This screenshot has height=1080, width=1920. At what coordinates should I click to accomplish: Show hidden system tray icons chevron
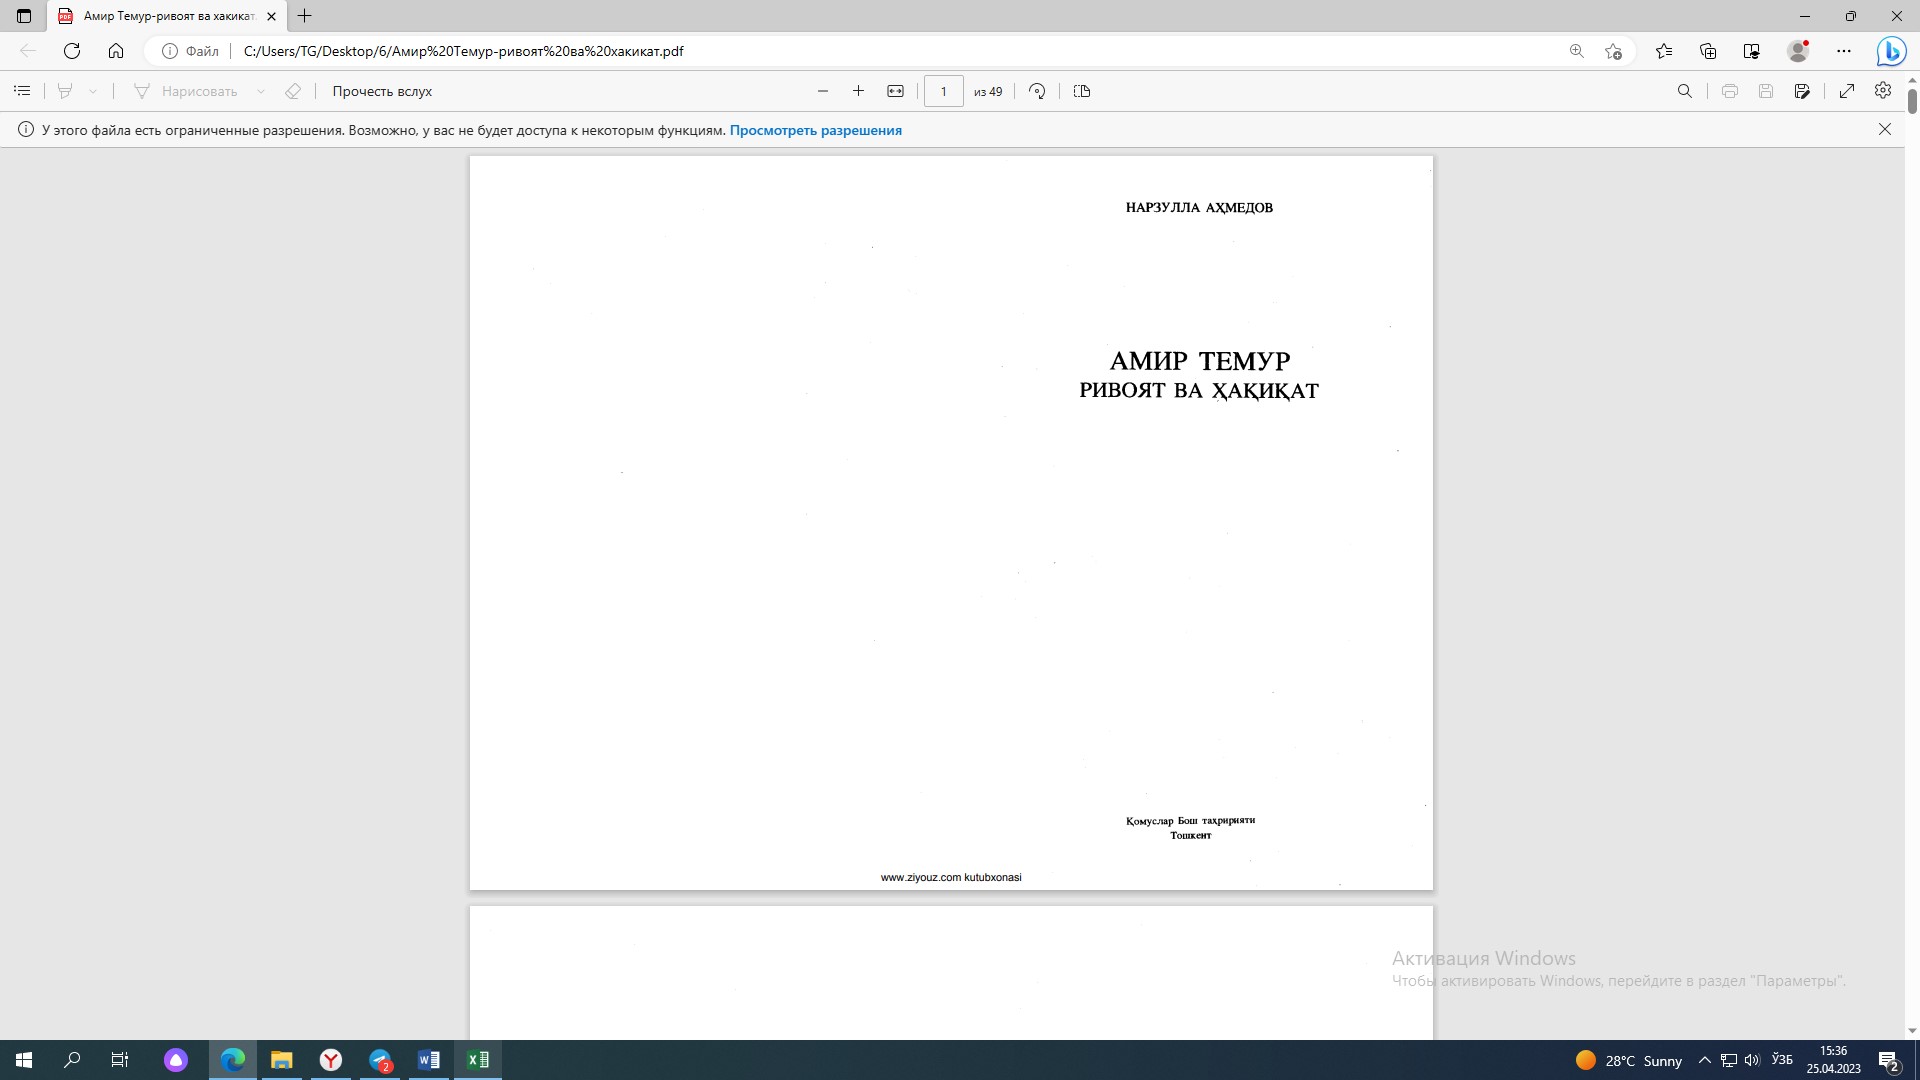[x=1705, y=1060]
